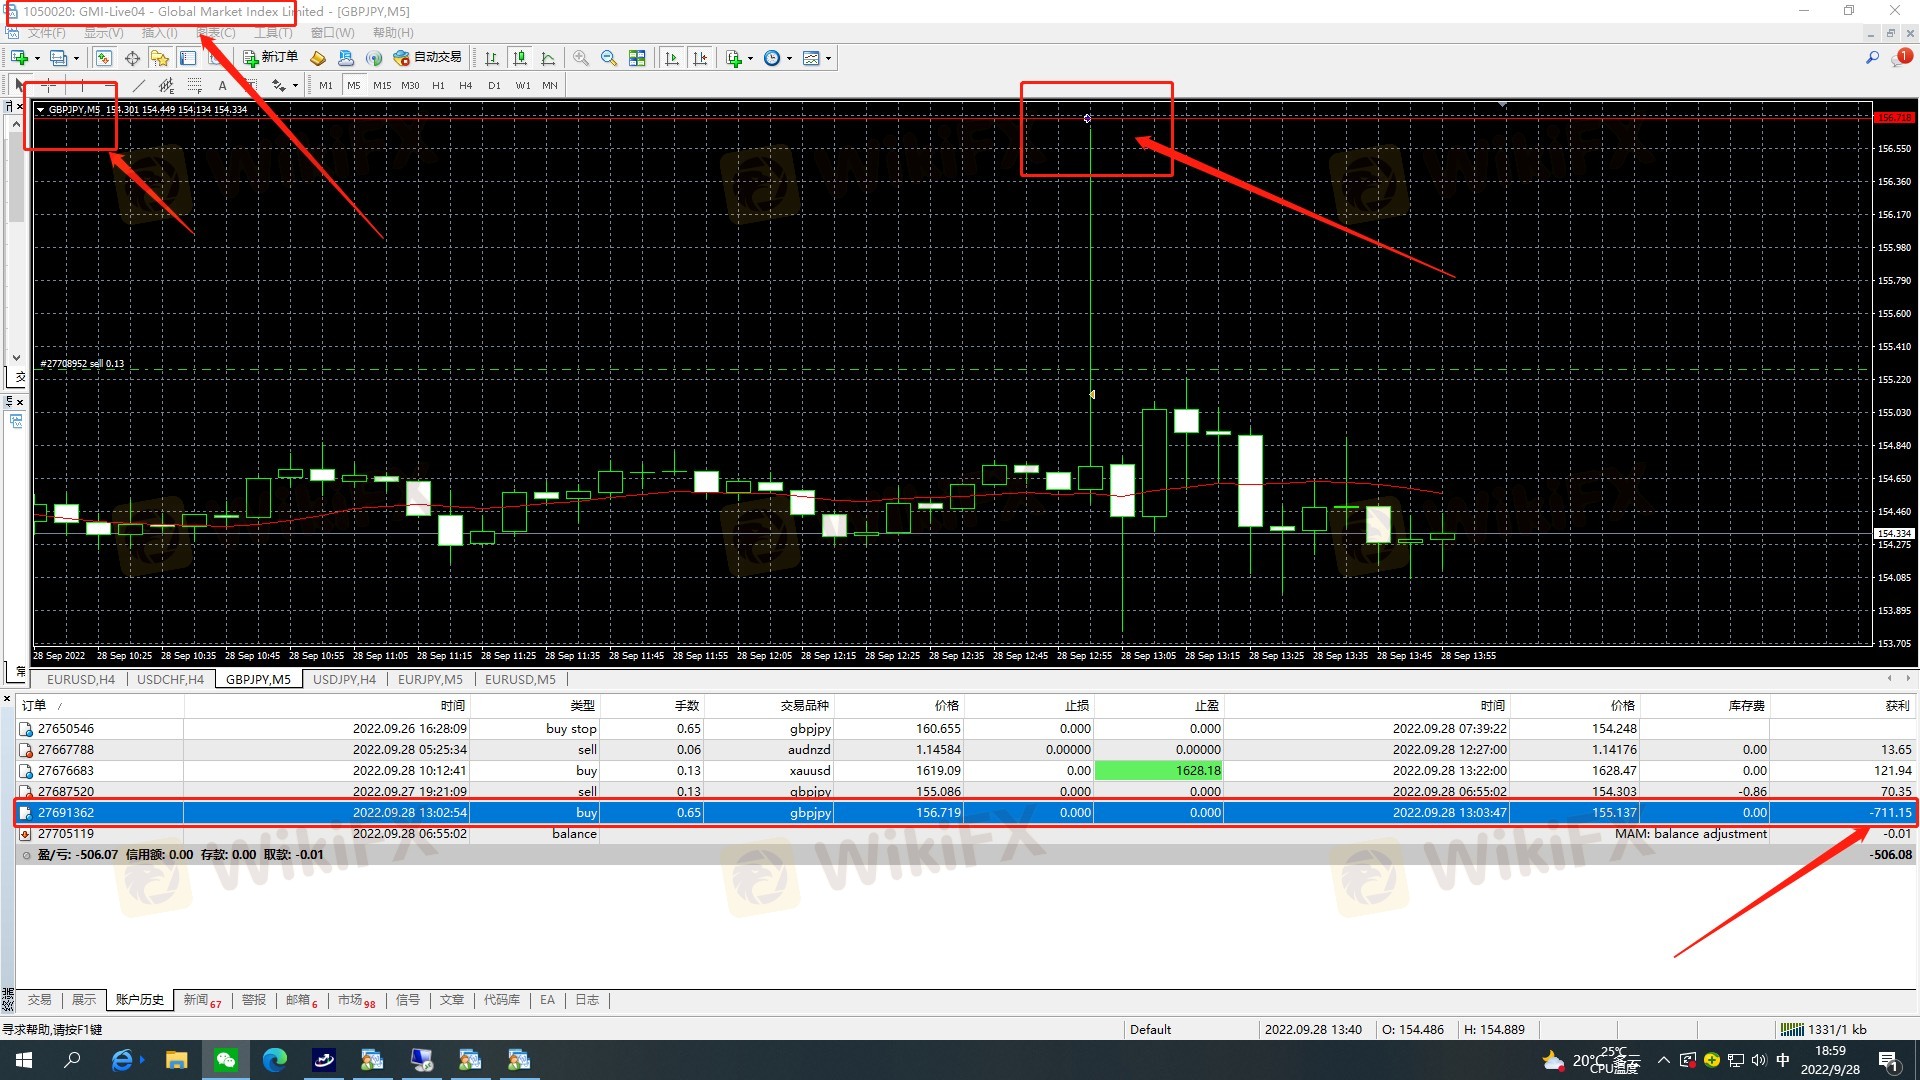Image resolution: width=1920 pixels, height=1080 pixels.
Task: Select order 27667788 audnzd row
Action: (x=966, y=750)
